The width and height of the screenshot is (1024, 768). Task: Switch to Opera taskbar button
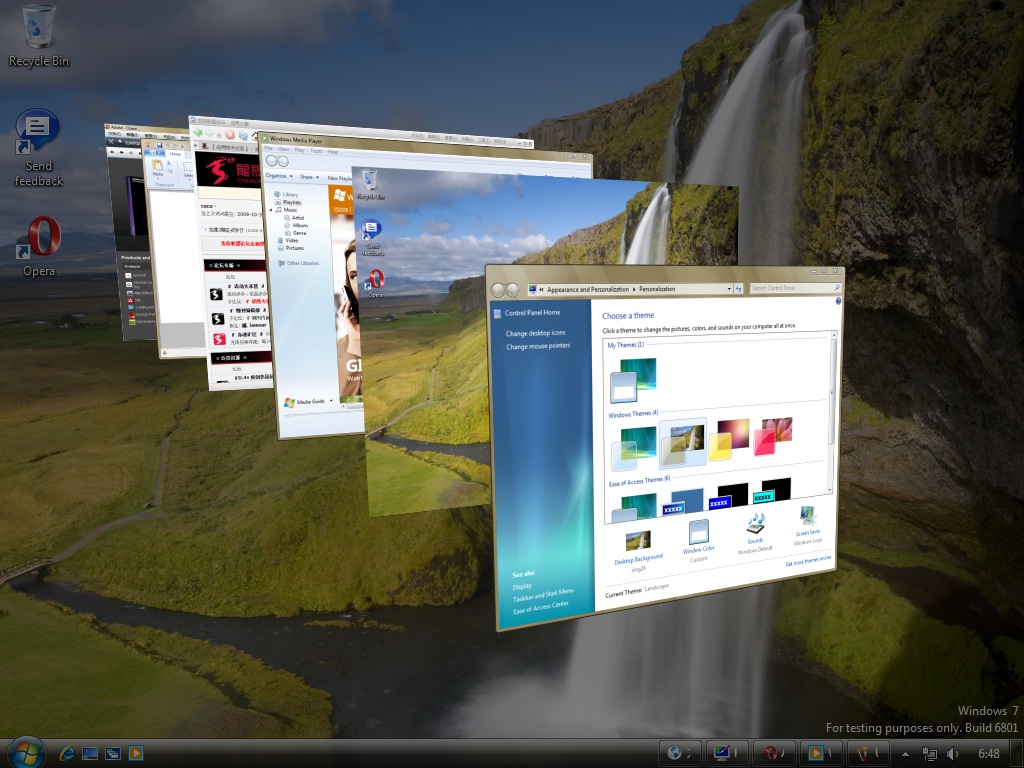point(776,753)
